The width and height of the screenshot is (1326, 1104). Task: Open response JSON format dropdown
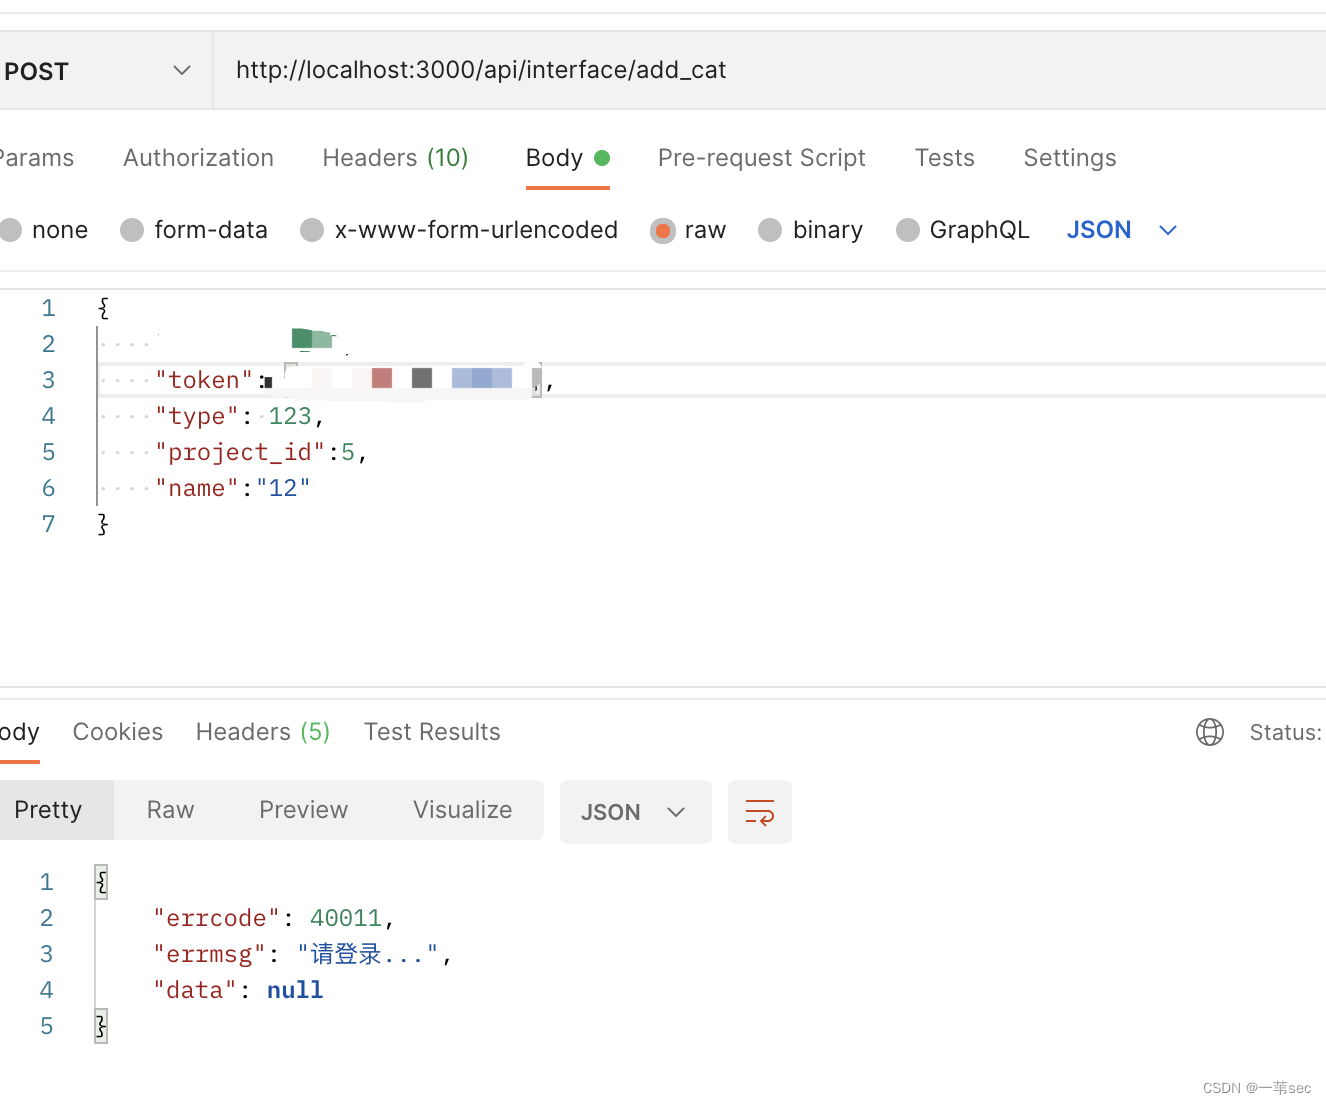point(635,812)
